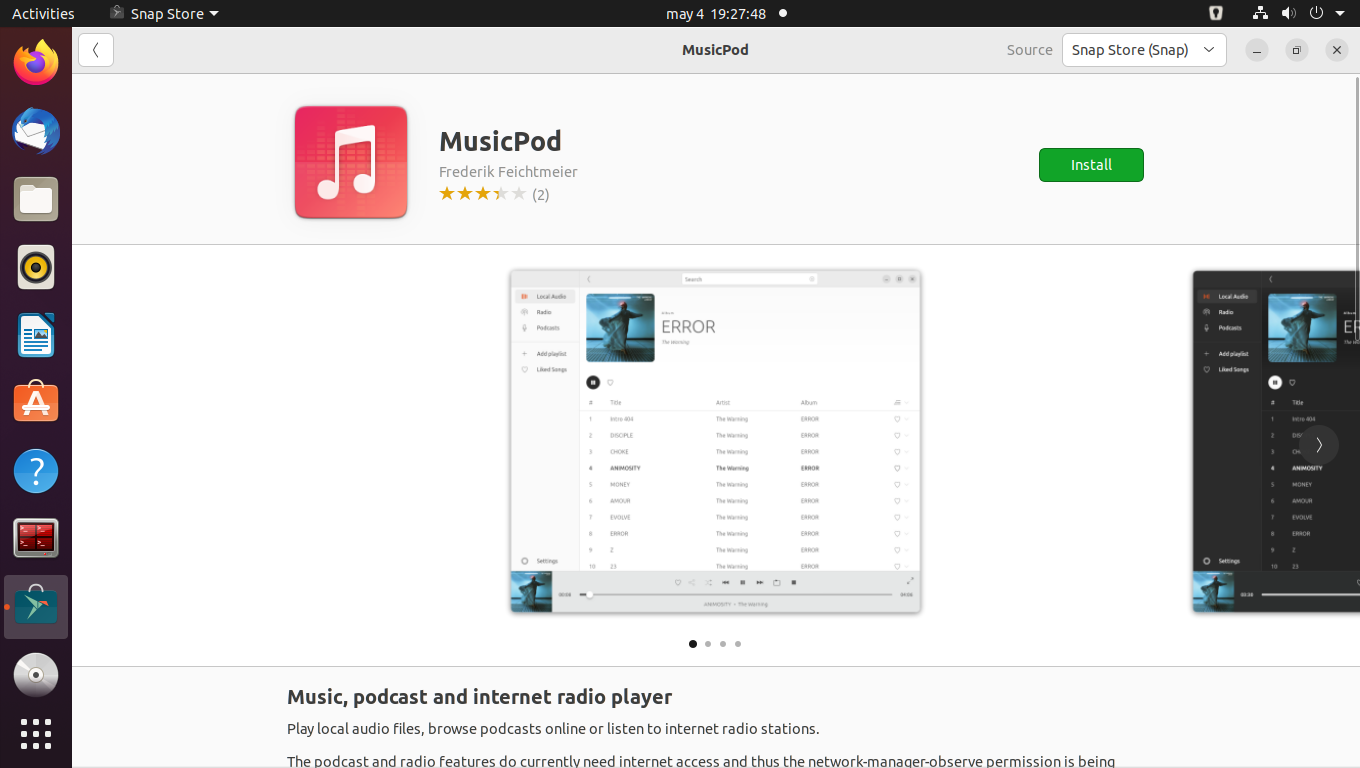
Task: Launch Firefox from the dock
Action: [x=36, y=64]
